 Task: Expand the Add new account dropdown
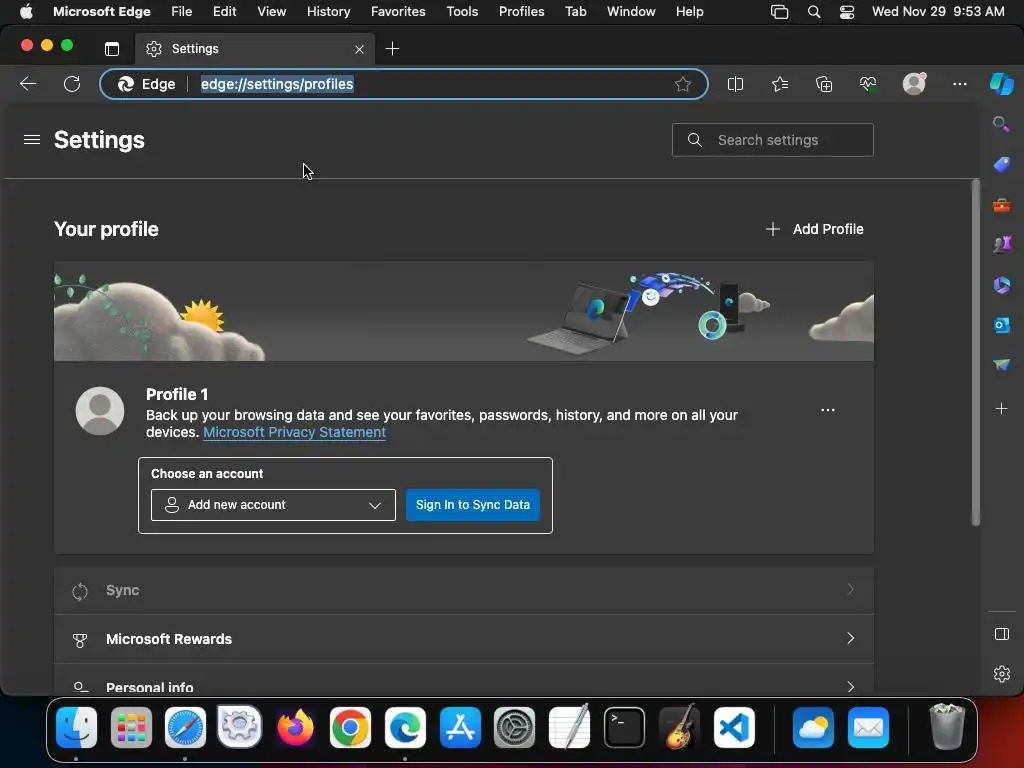[273, 505]
